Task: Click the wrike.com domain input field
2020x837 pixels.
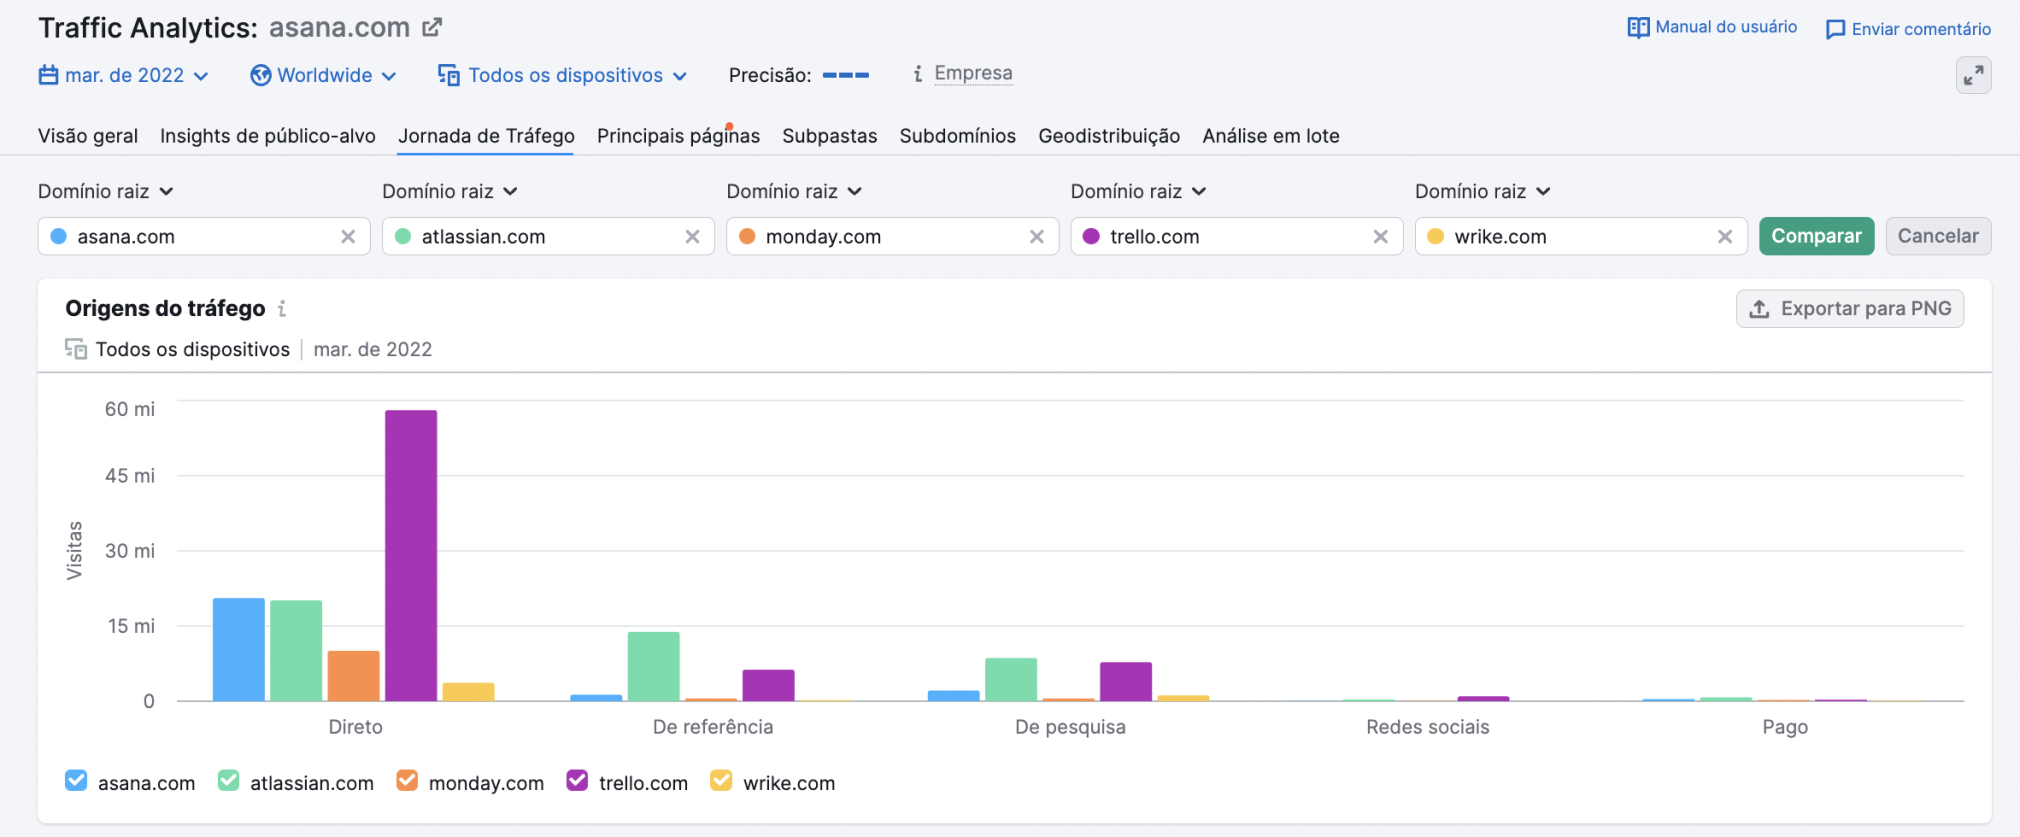Action: click(1581, 237)
